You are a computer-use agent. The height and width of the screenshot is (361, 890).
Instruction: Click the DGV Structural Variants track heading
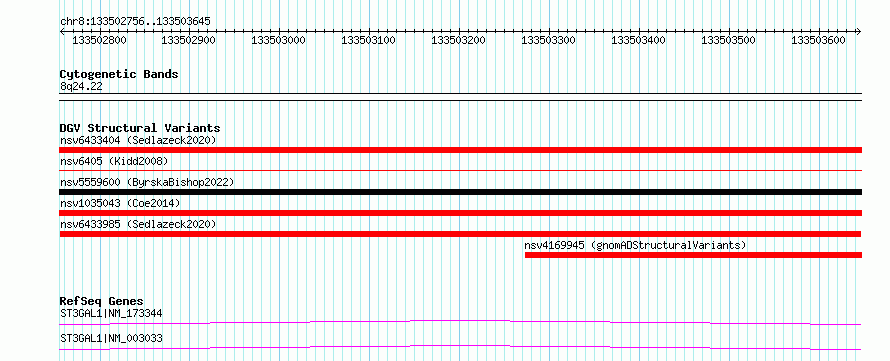click(140, 128)
